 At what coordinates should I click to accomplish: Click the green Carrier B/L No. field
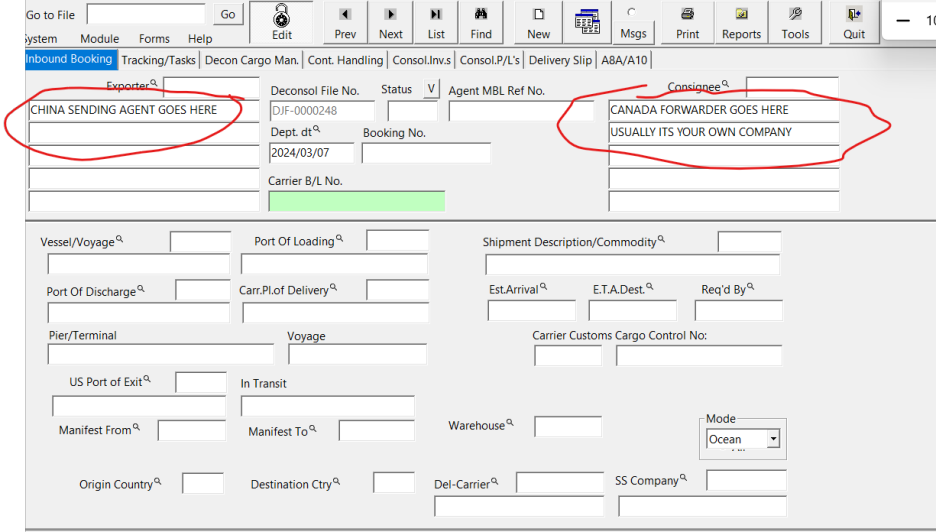tap(357, 202)
